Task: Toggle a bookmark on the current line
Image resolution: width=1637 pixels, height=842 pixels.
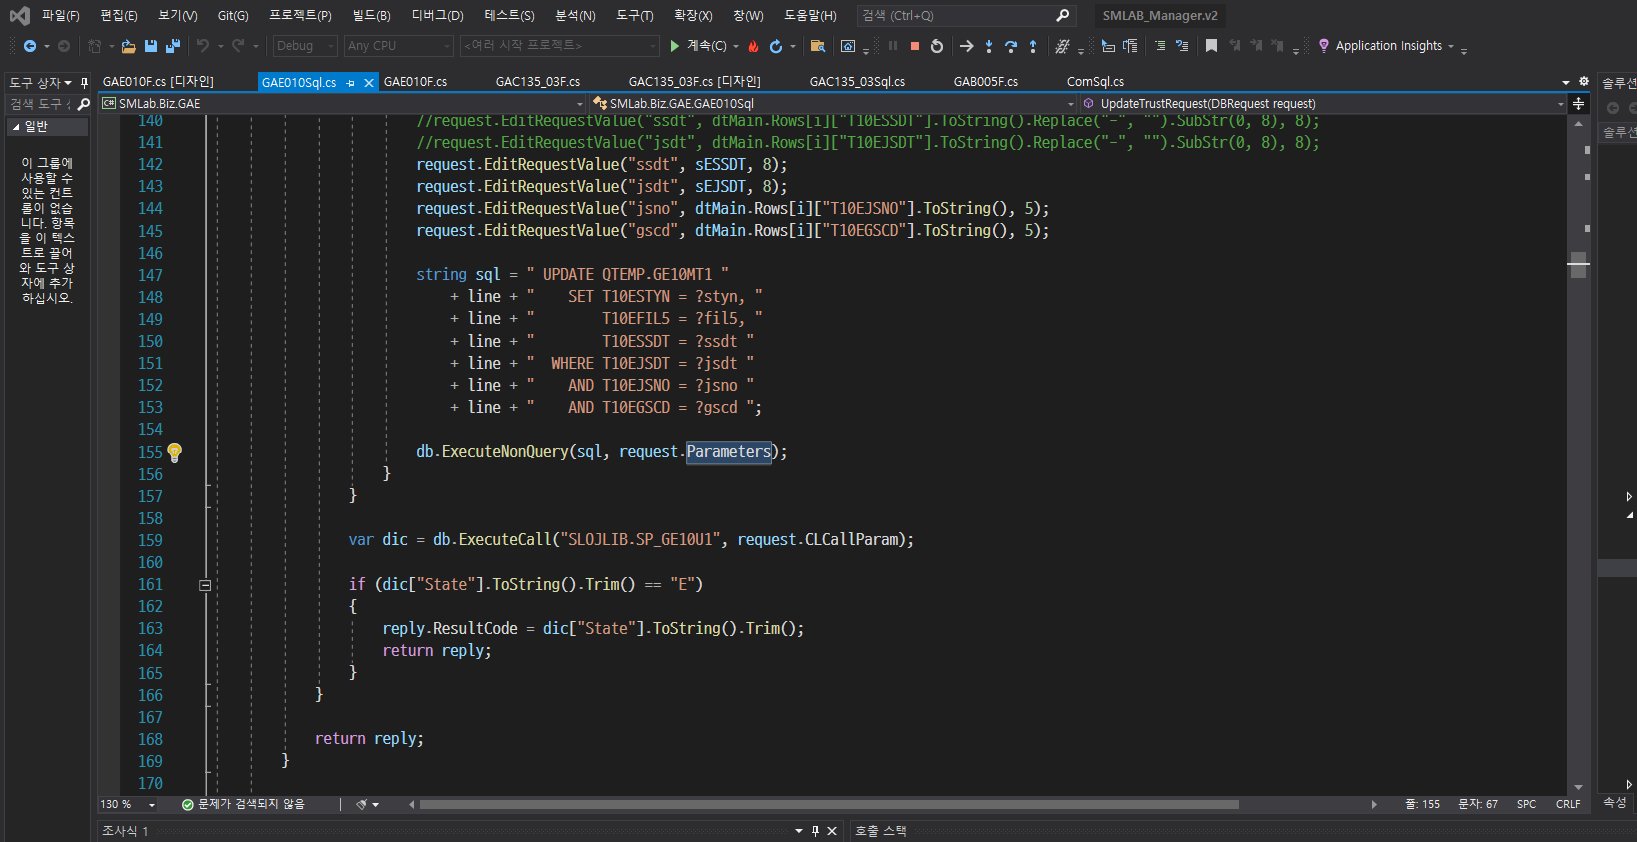Action: (1211, 46)
